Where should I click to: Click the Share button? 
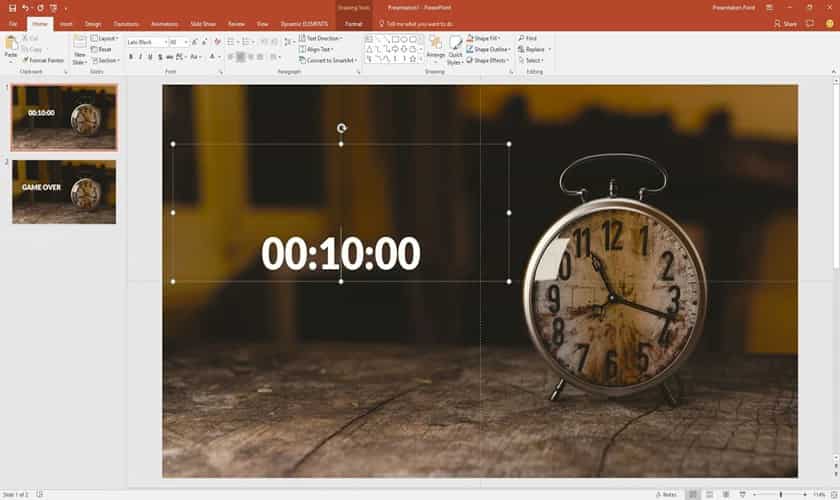[x=787, y=23]
